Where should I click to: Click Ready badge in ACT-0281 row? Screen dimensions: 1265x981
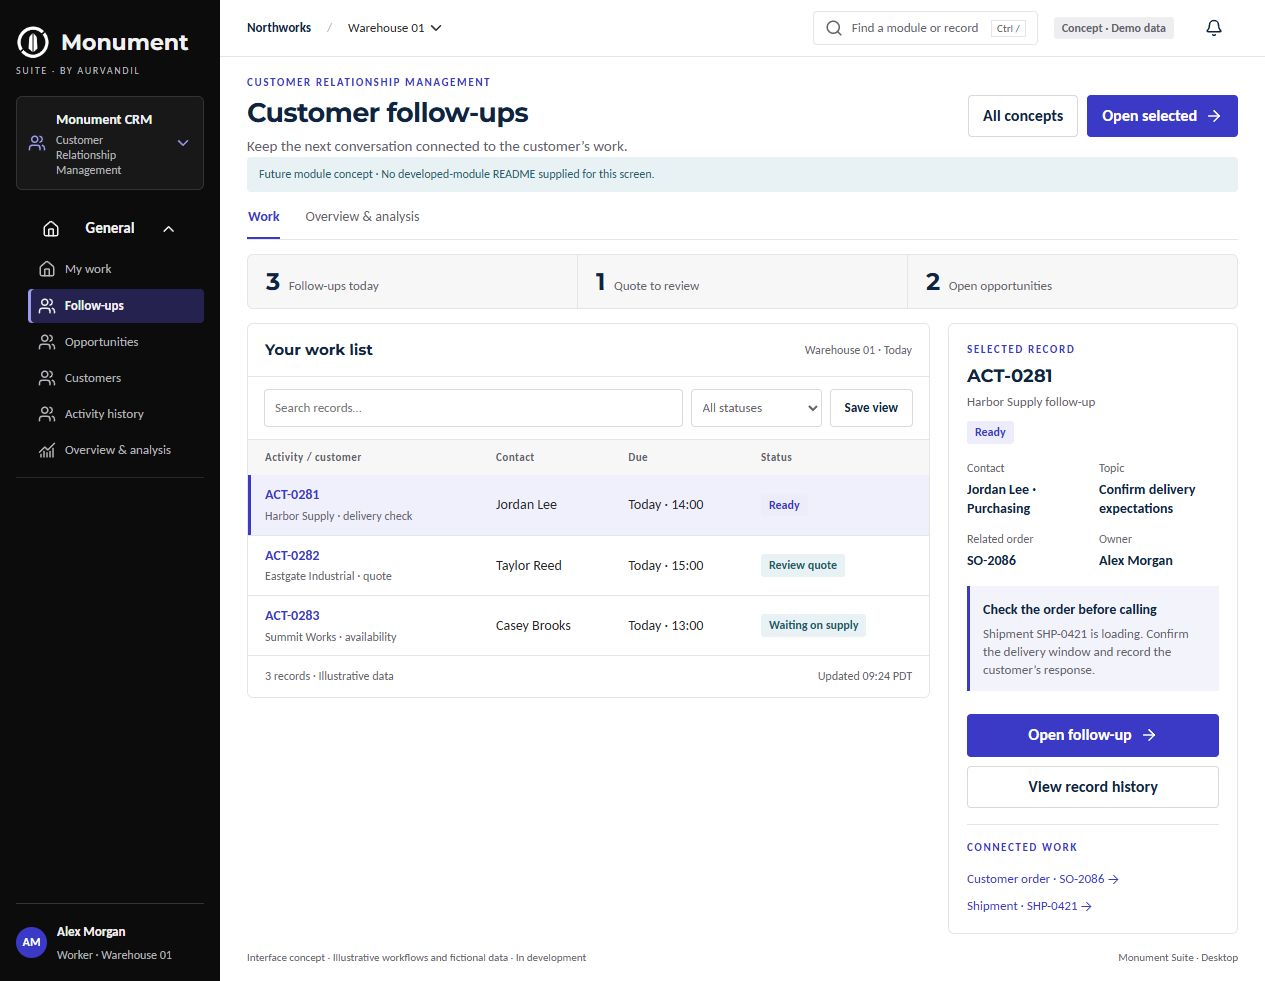(x=784, y=505)
